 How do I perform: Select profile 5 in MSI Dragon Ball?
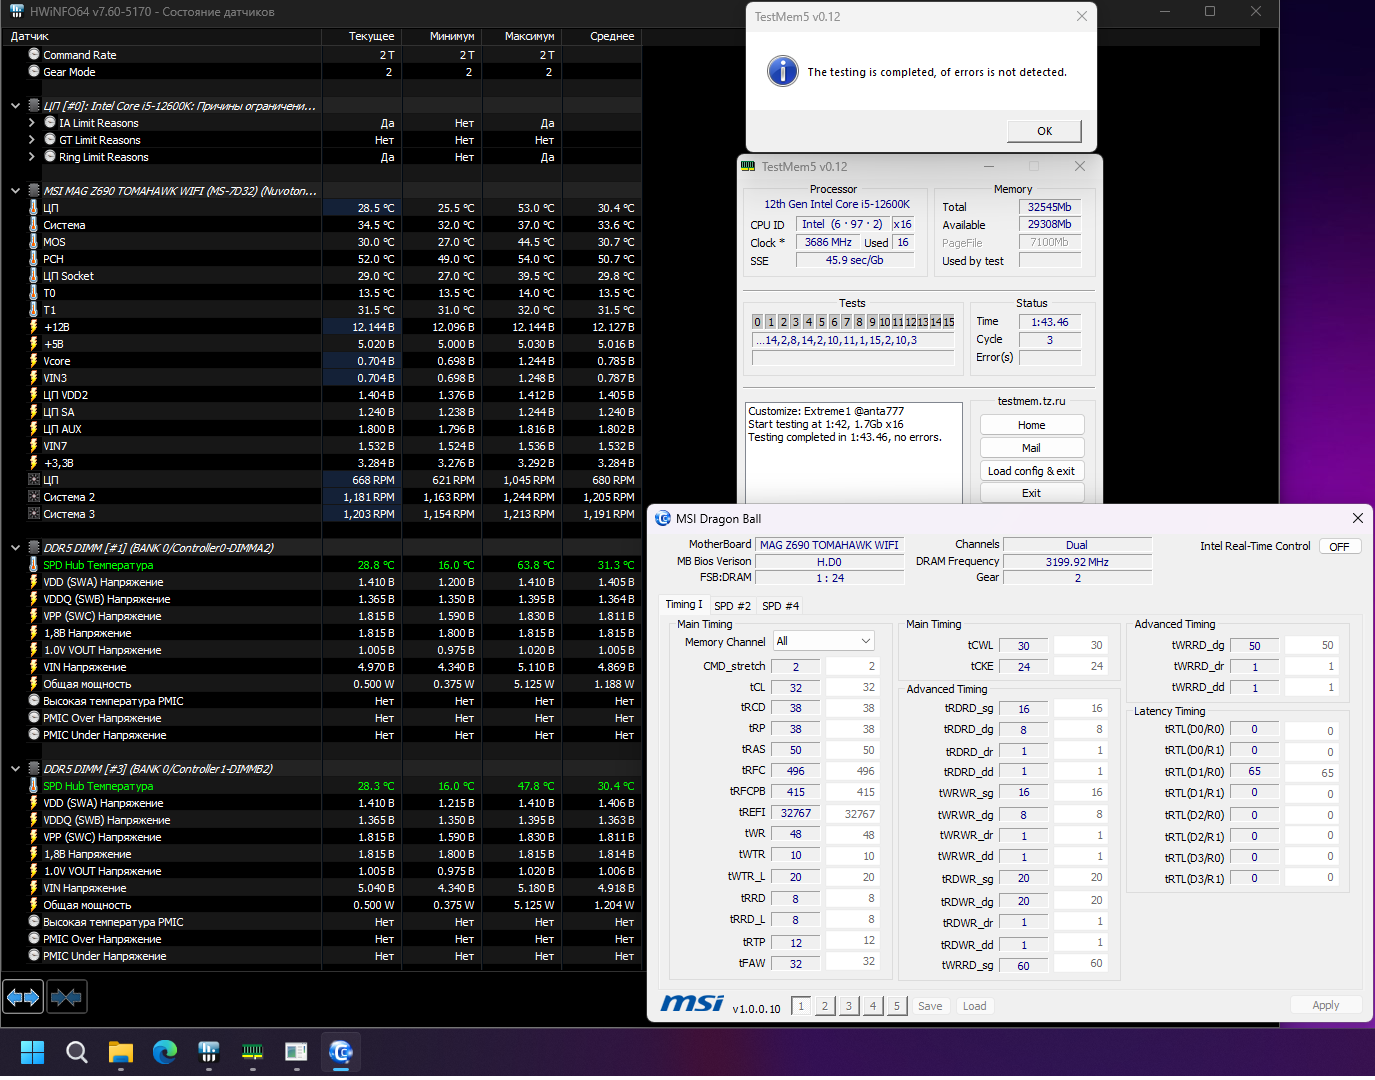click(897, 1006)
